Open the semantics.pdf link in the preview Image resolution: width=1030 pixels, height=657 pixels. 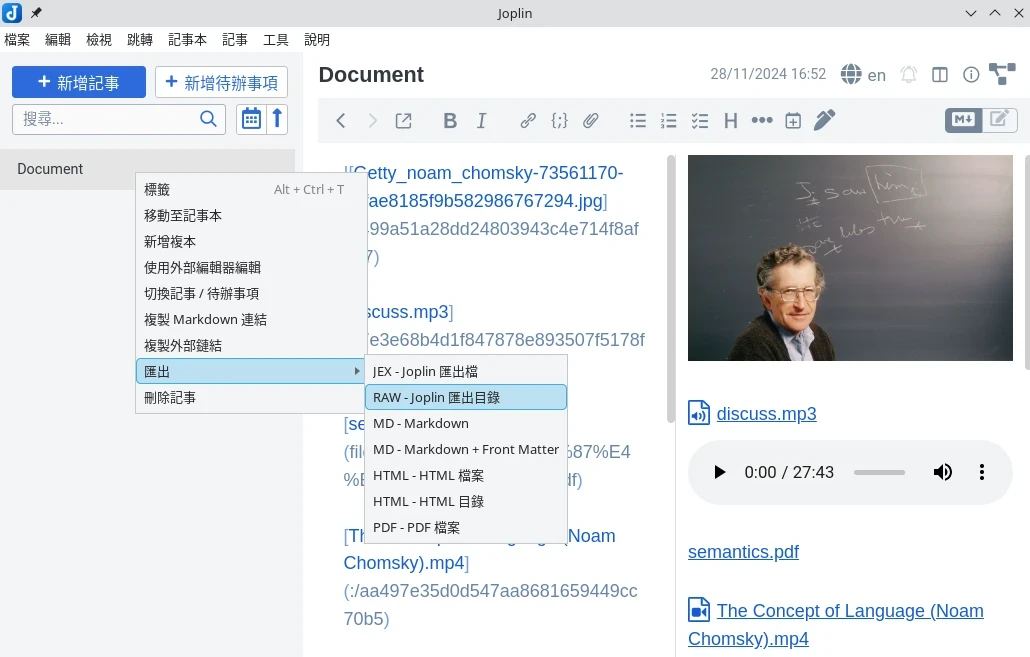pos(743,551)
